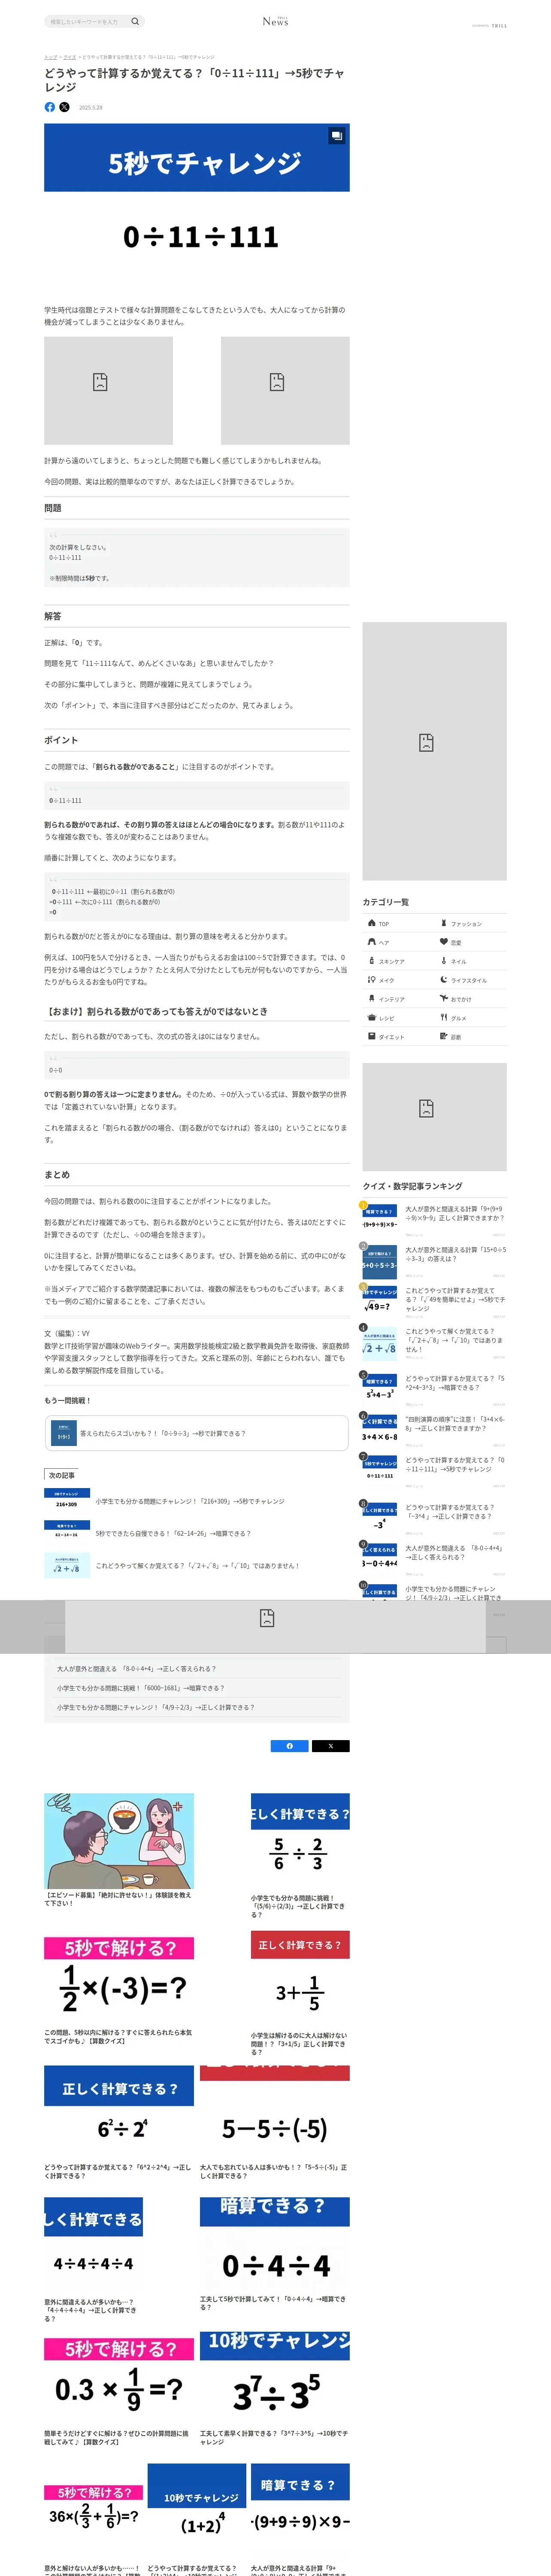
Task: Open the ダイエット scale icon category
Action: [372, 1036]
